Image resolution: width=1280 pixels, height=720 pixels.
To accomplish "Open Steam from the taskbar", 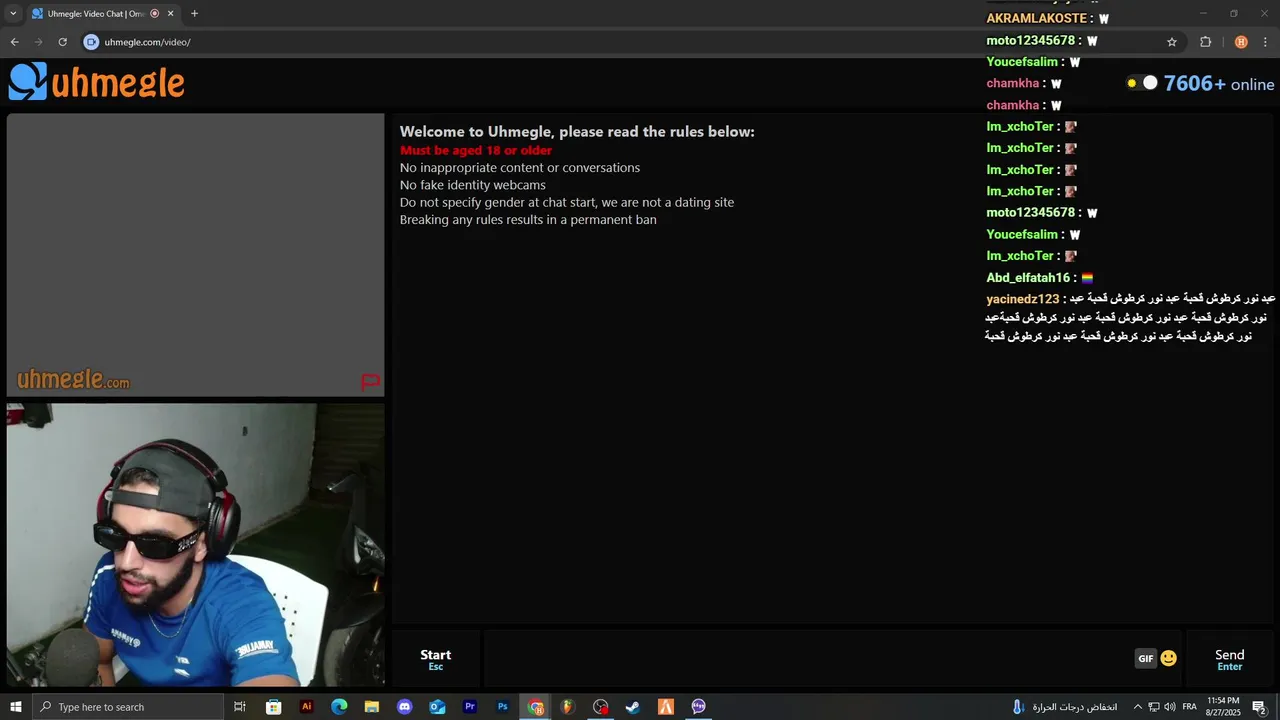I will [x=633, y=707].
